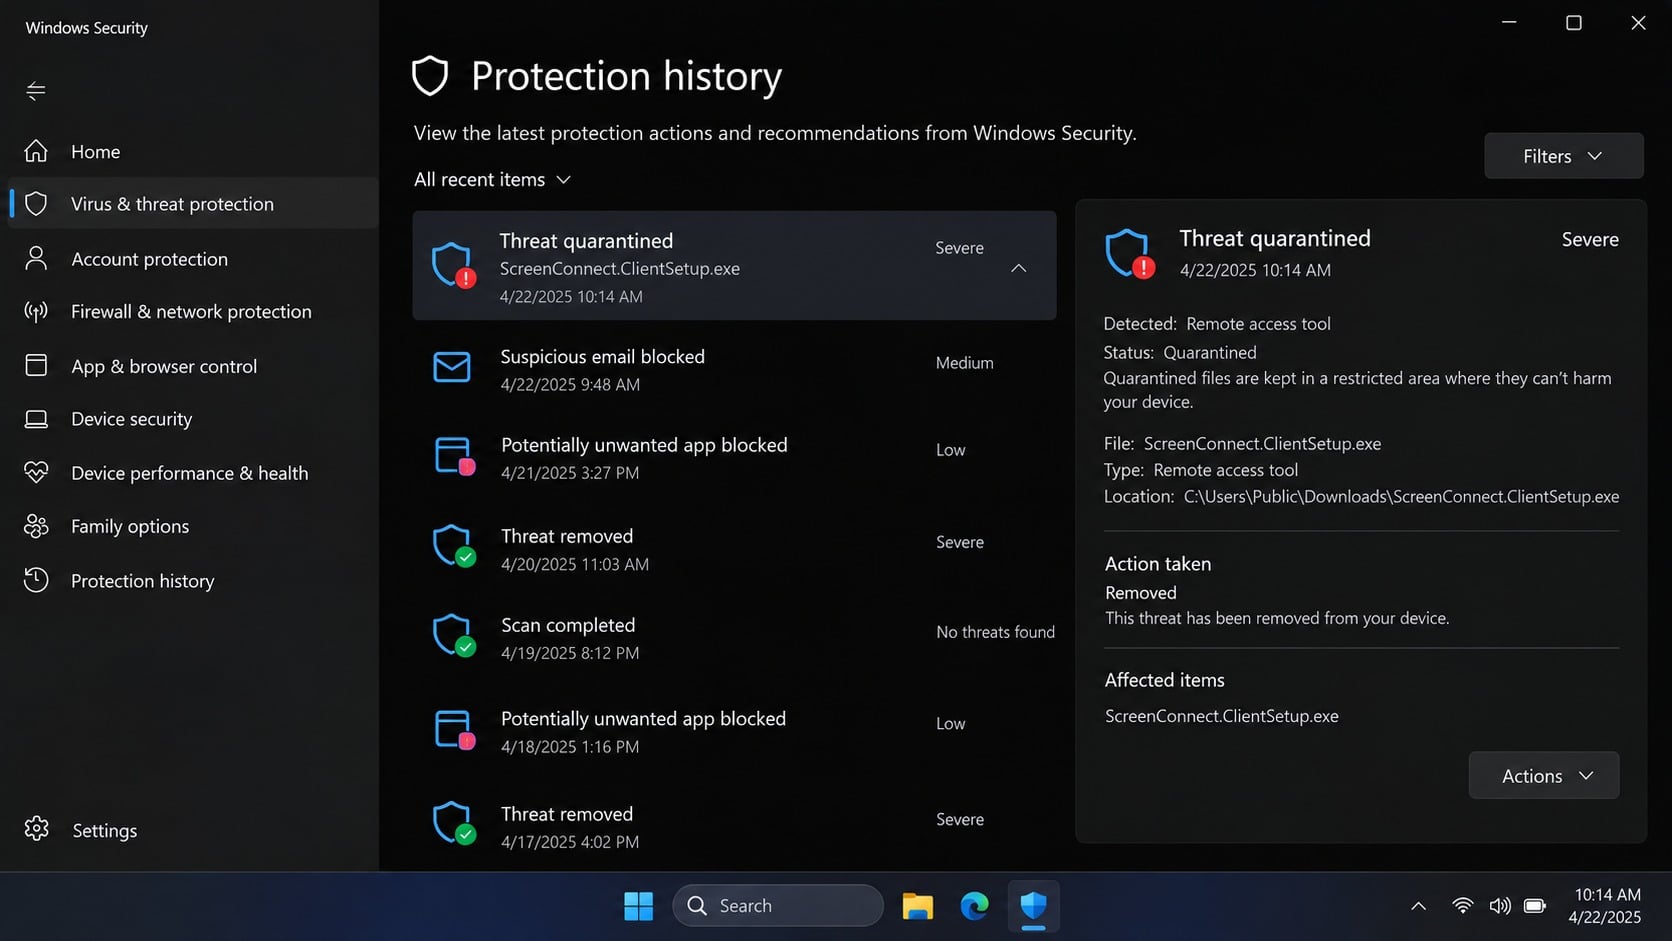Viewport: 1672px width, 941px height.
Task: Expand Potentially unwanted app blocked 4/18/2025 entry
Action: tap(734, 731)
